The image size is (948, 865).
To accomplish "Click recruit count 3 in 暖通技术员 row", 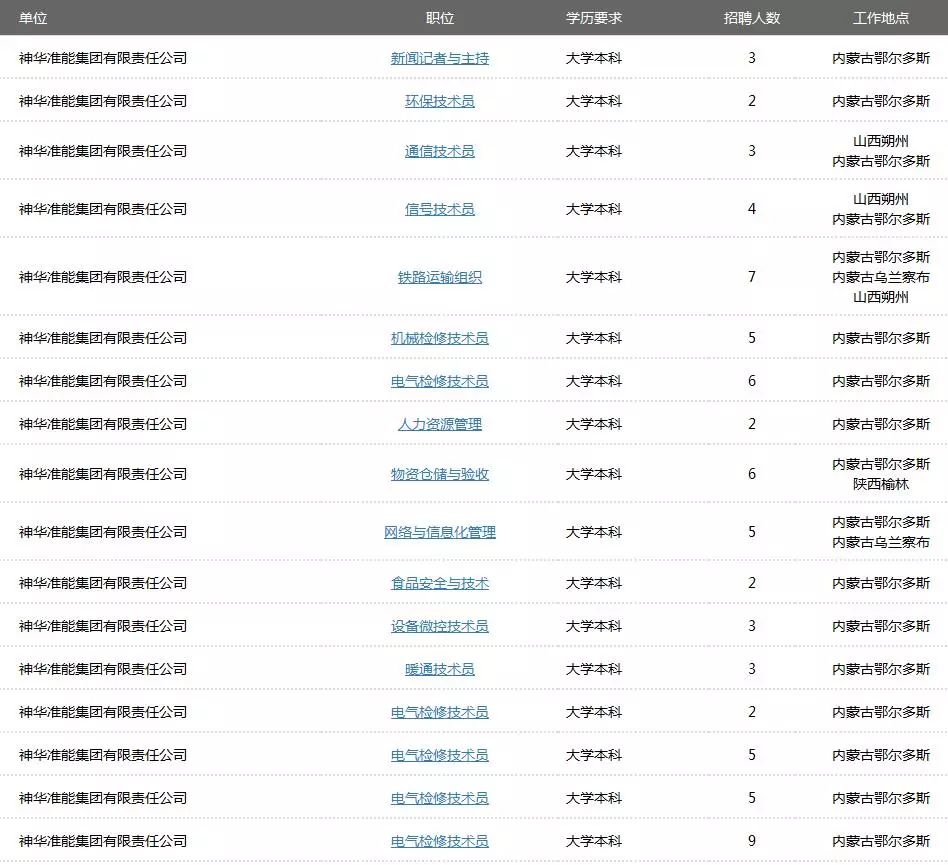I will (752, 669).
